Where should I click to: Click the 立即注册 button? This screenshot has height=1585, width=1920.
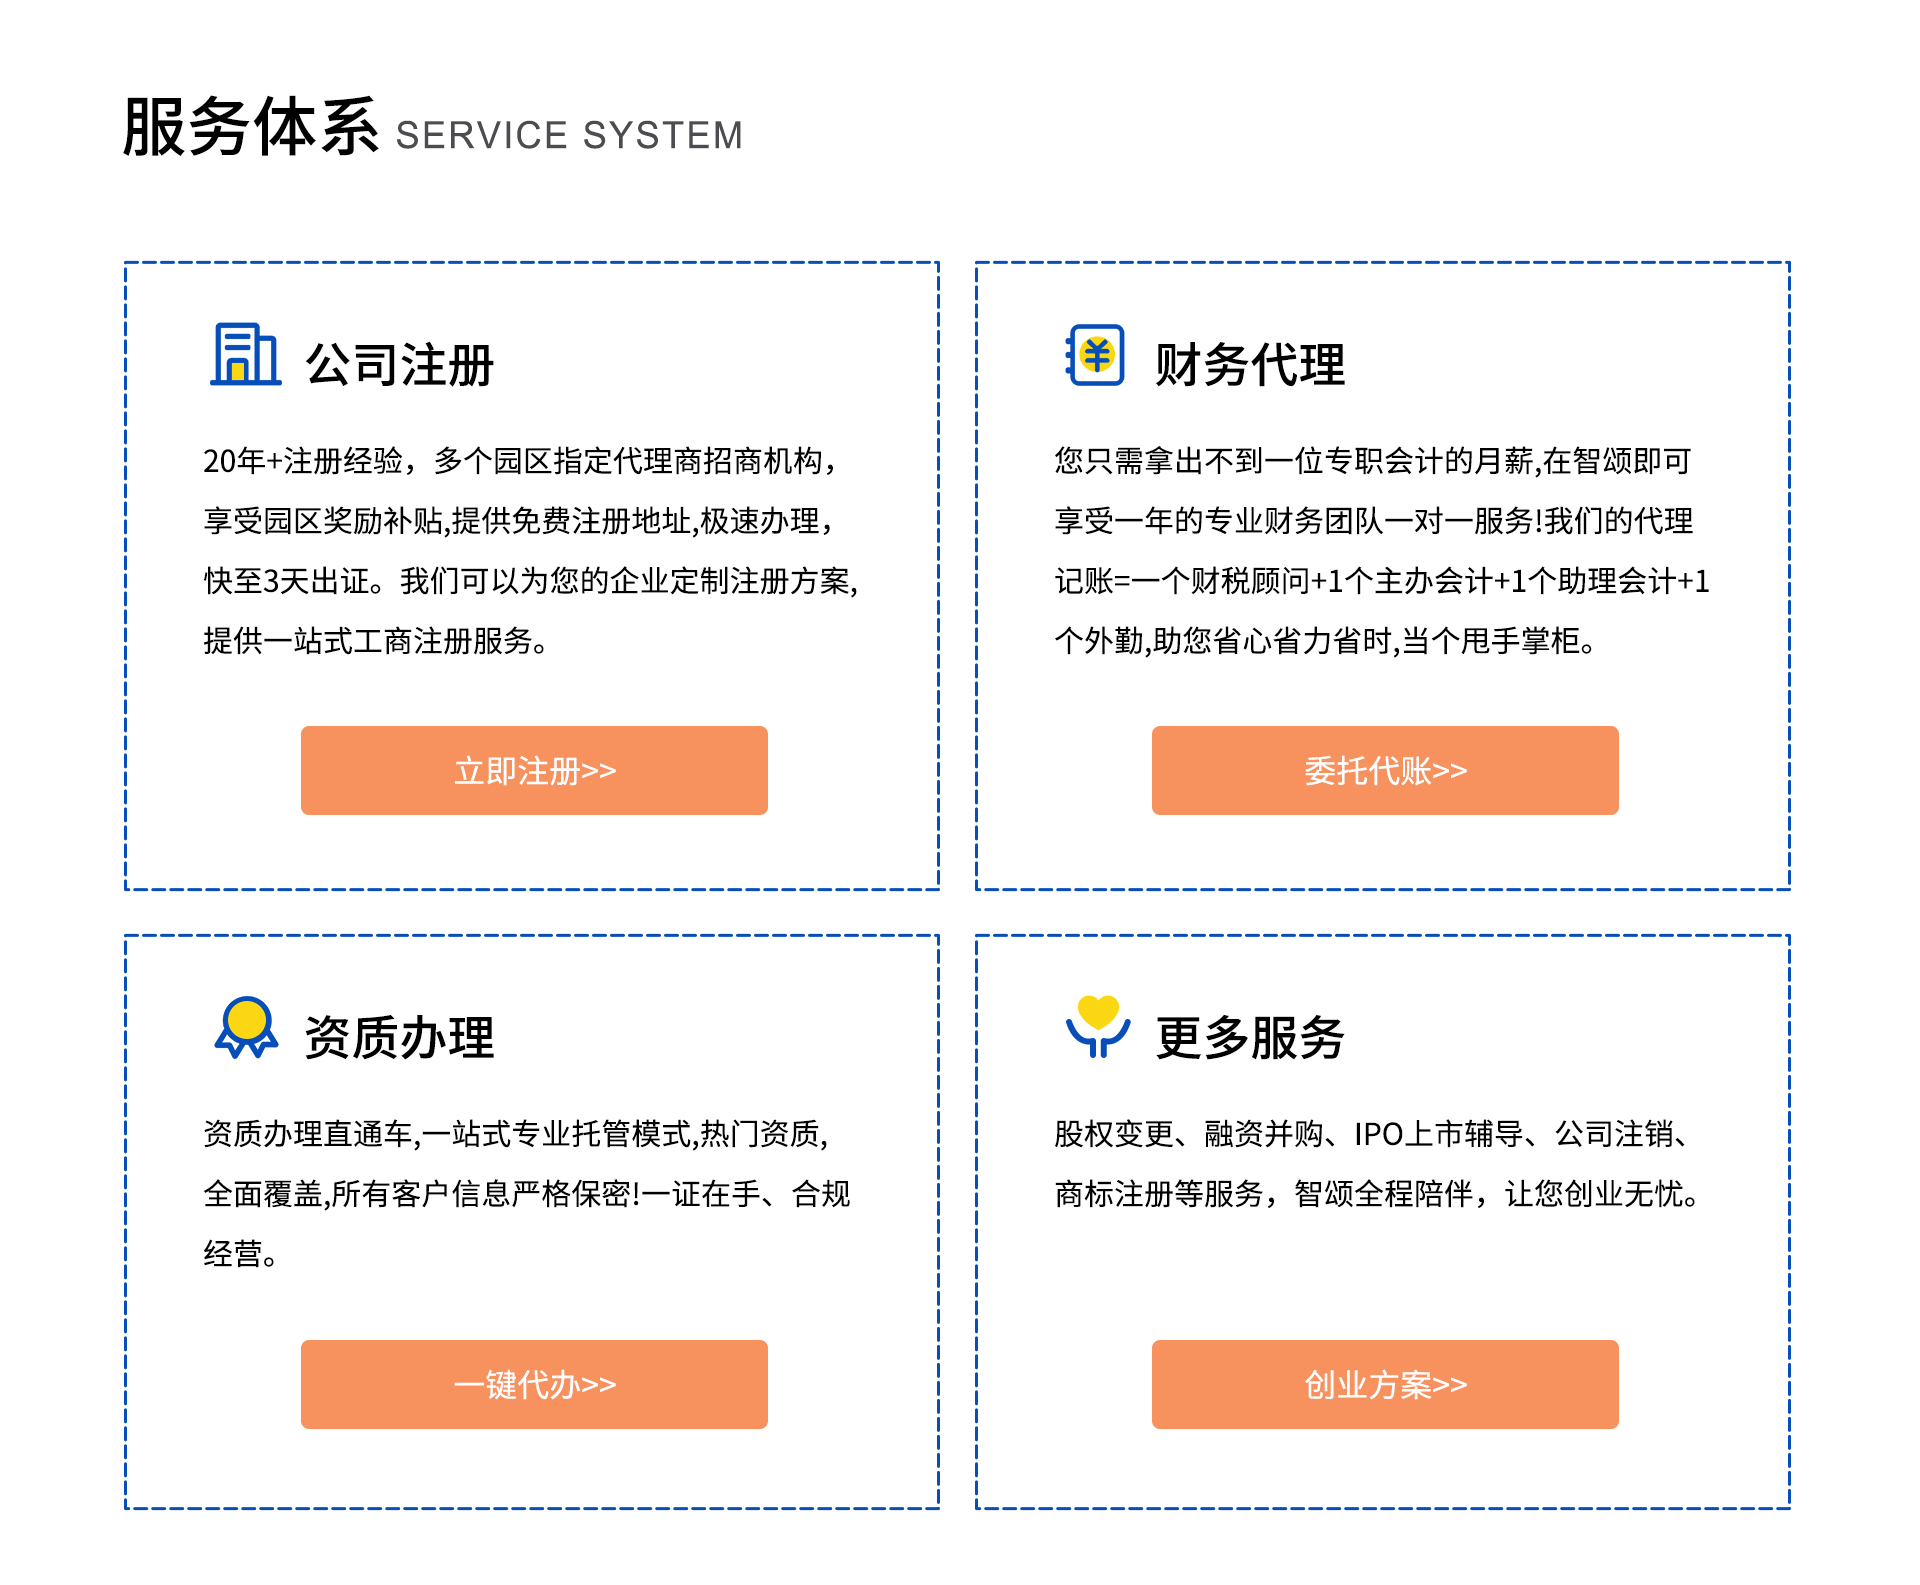(534, 770)
